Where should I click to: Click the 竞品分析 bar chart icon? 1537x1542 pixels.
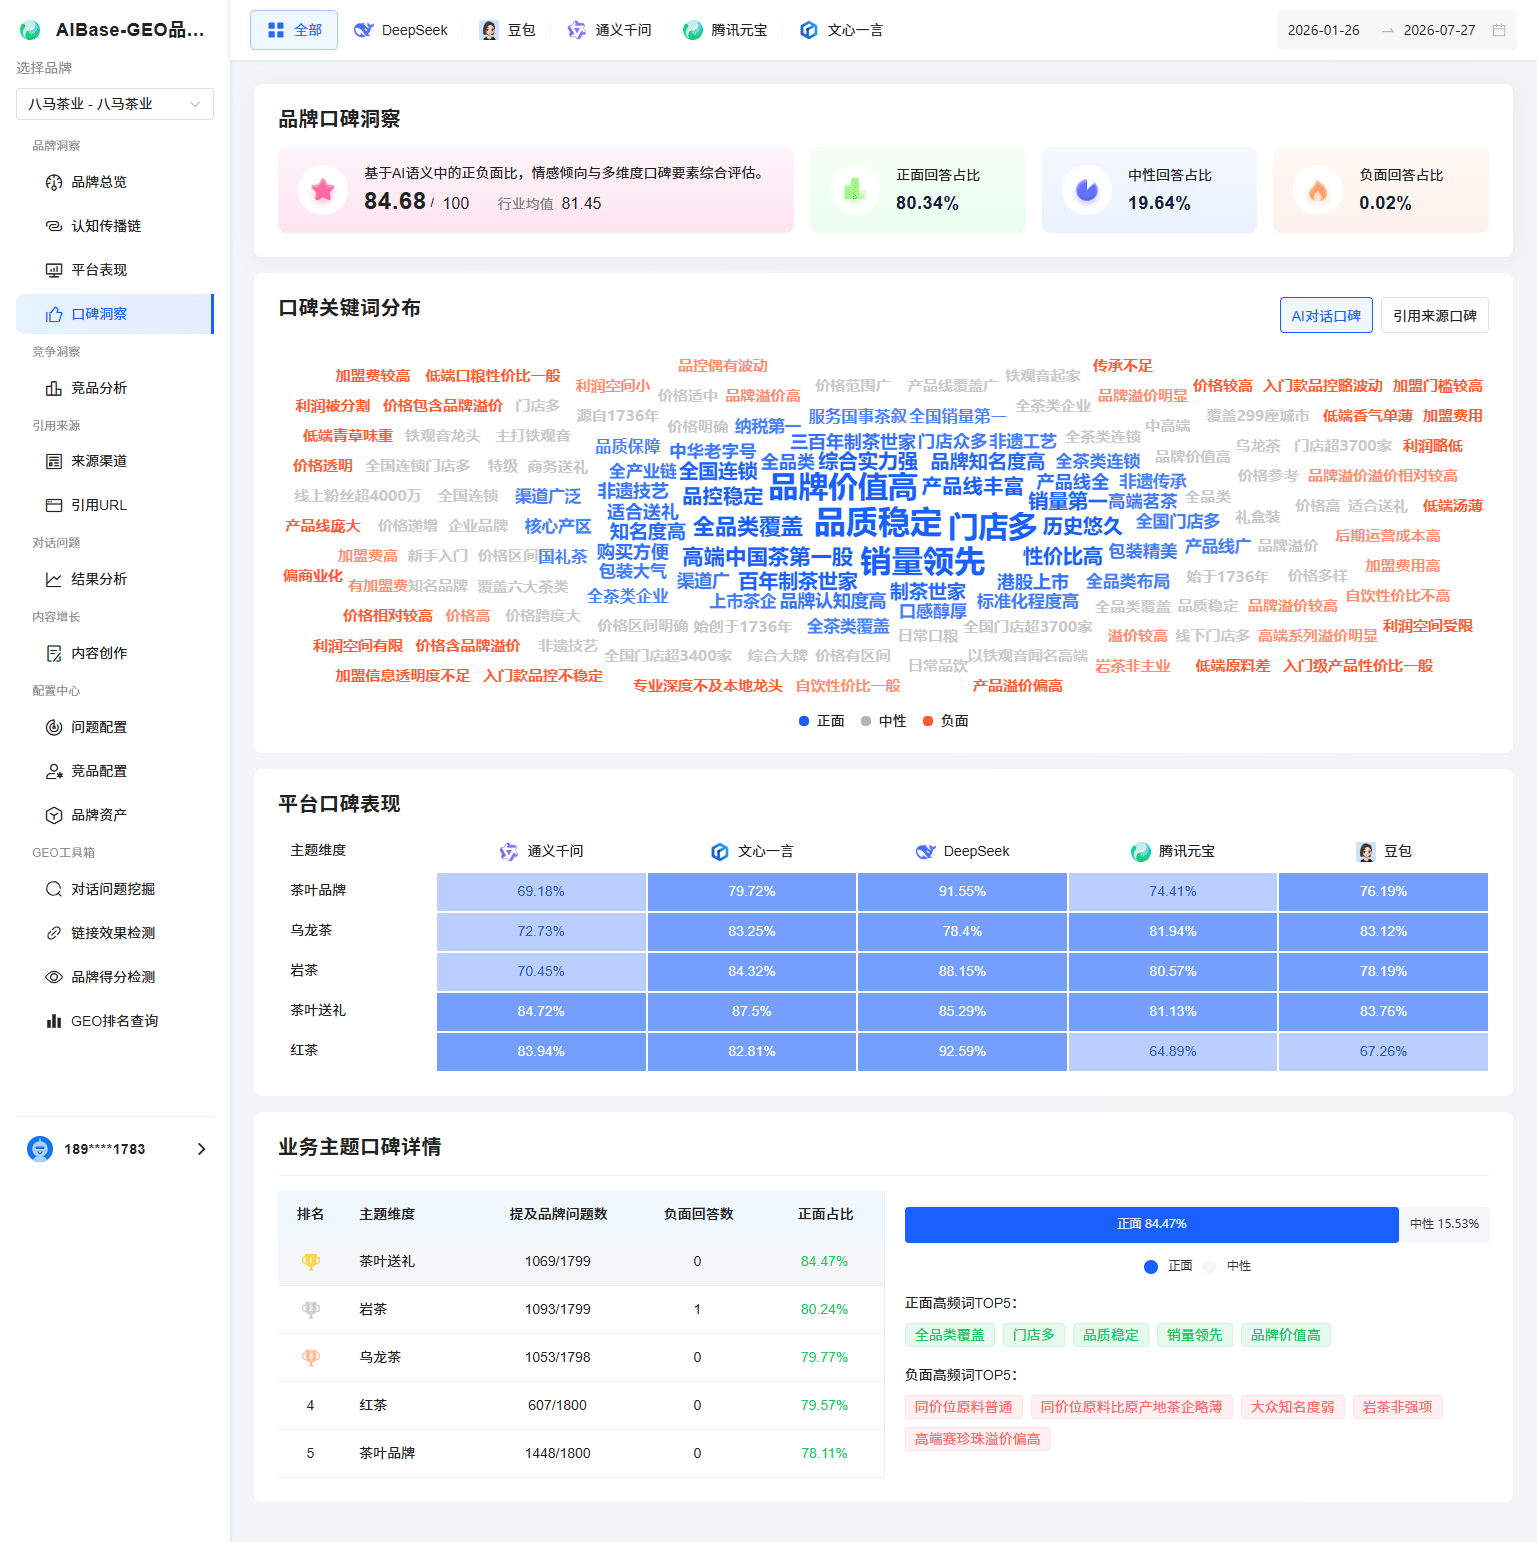[54, 388]
